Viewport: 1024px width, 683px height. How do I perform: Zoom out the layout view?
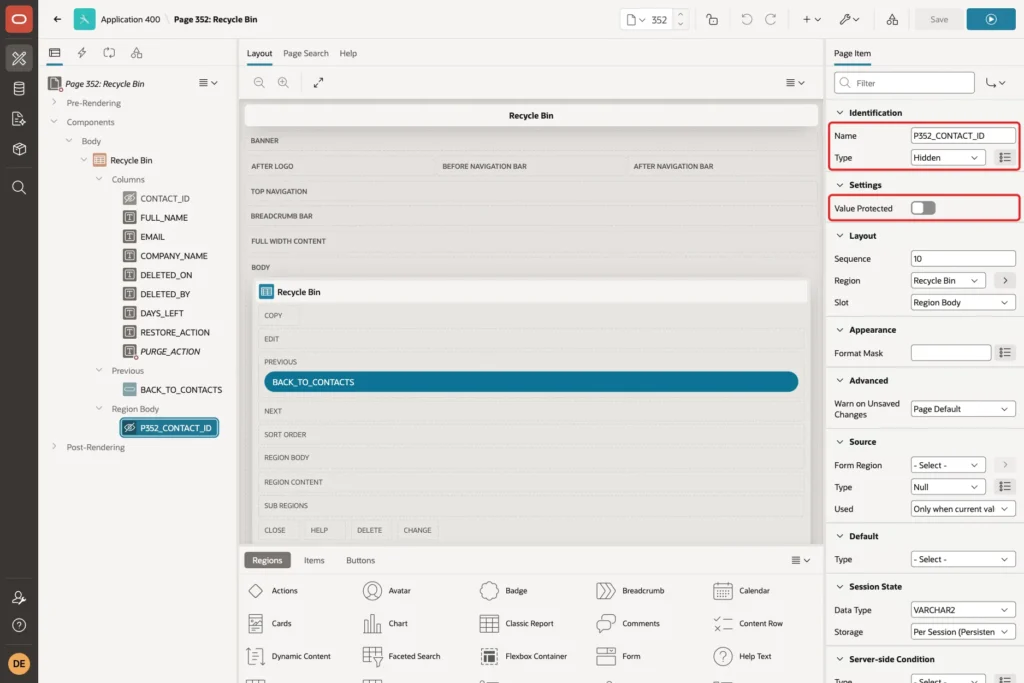[259, 82]
